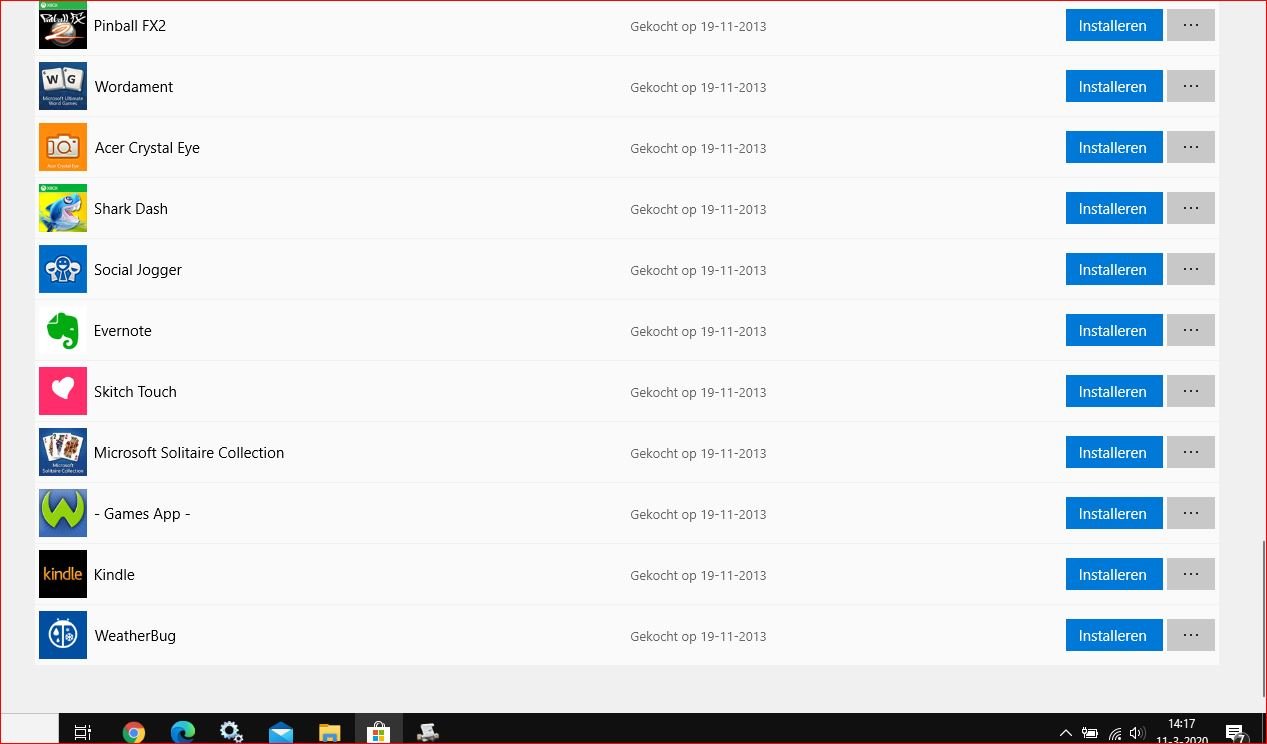Install Shark Dash
Image resolution: width=1267 pixels, height=744 pixels.
[x=1114, y=208]
